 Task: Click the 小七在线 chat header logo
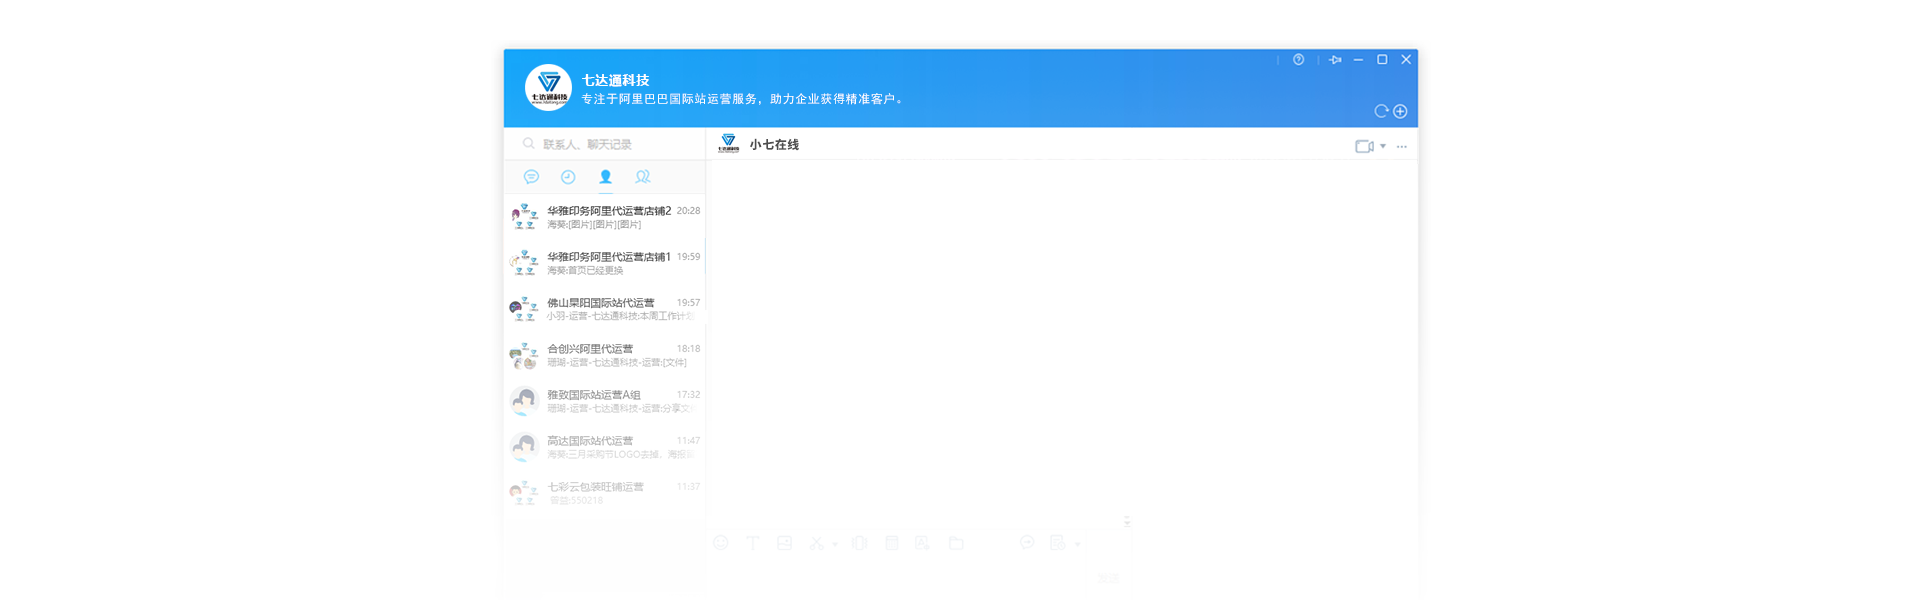pos(729,144)
